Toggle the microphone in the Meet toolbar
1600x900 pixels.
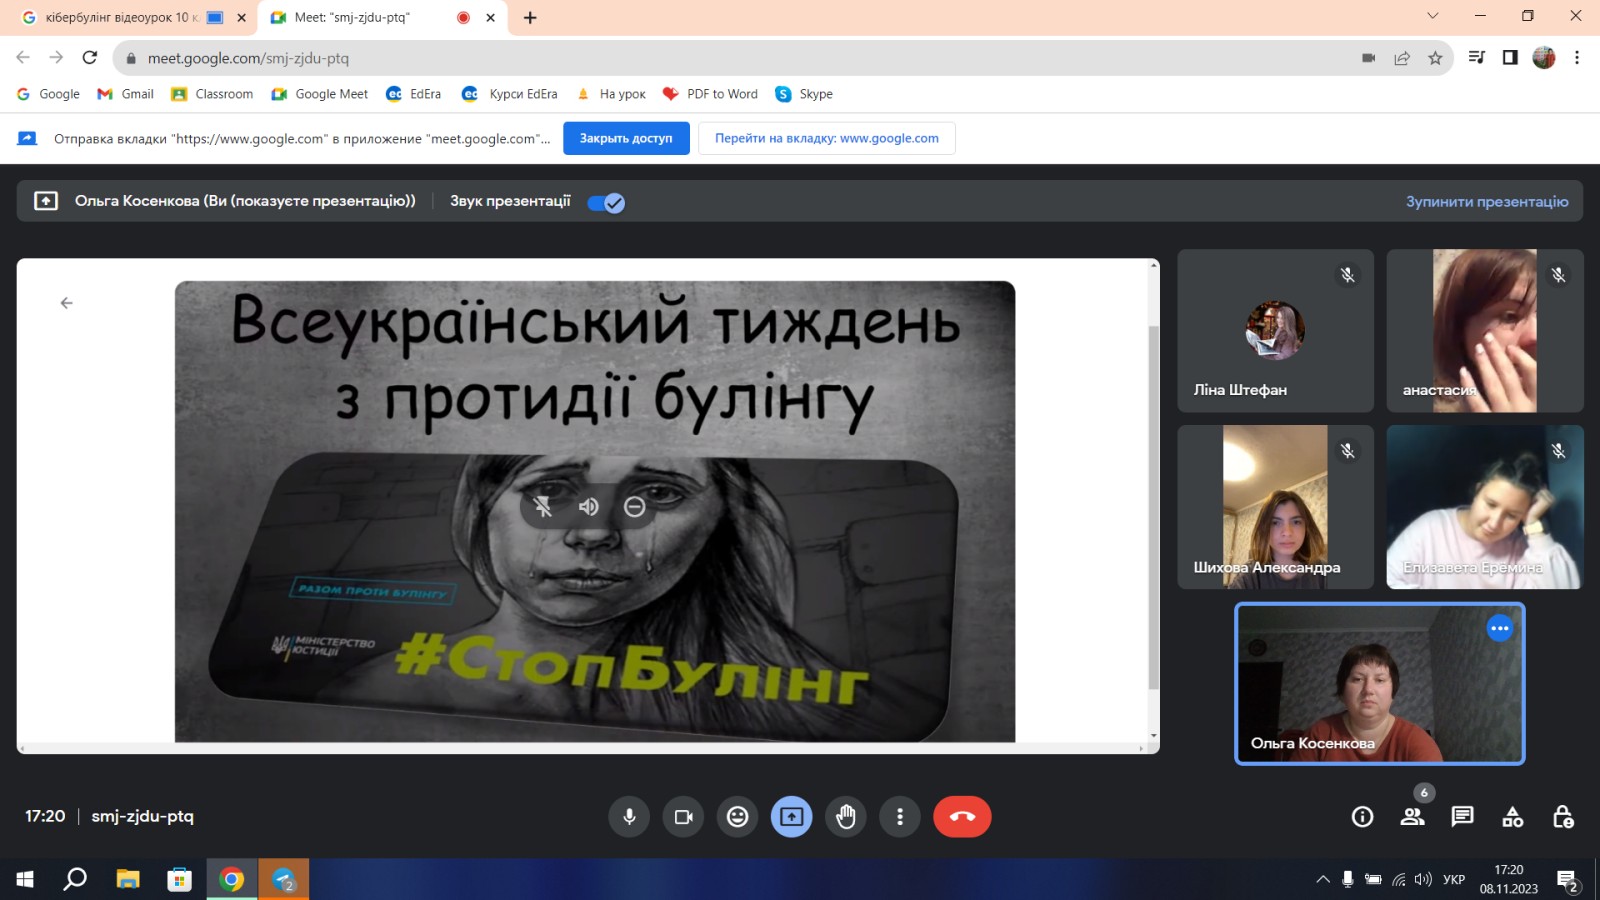click(x=629, y=817)
